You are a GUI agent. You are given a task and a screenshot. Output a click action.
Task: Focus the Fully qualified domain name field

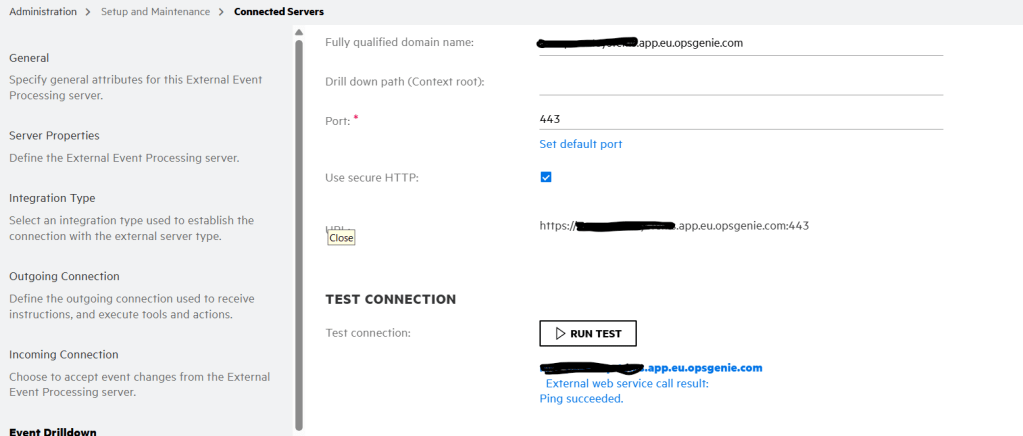point(740,43)
